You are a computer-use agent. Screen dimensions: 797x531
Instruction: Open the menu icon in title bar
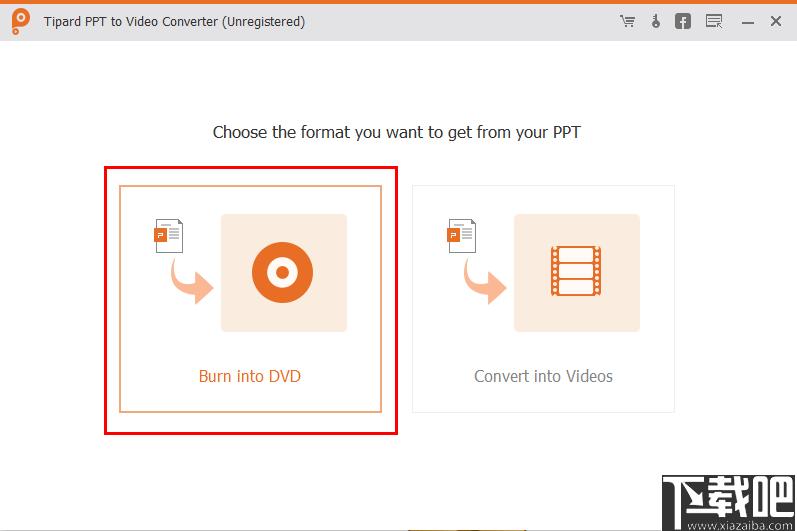pos(714,21)
